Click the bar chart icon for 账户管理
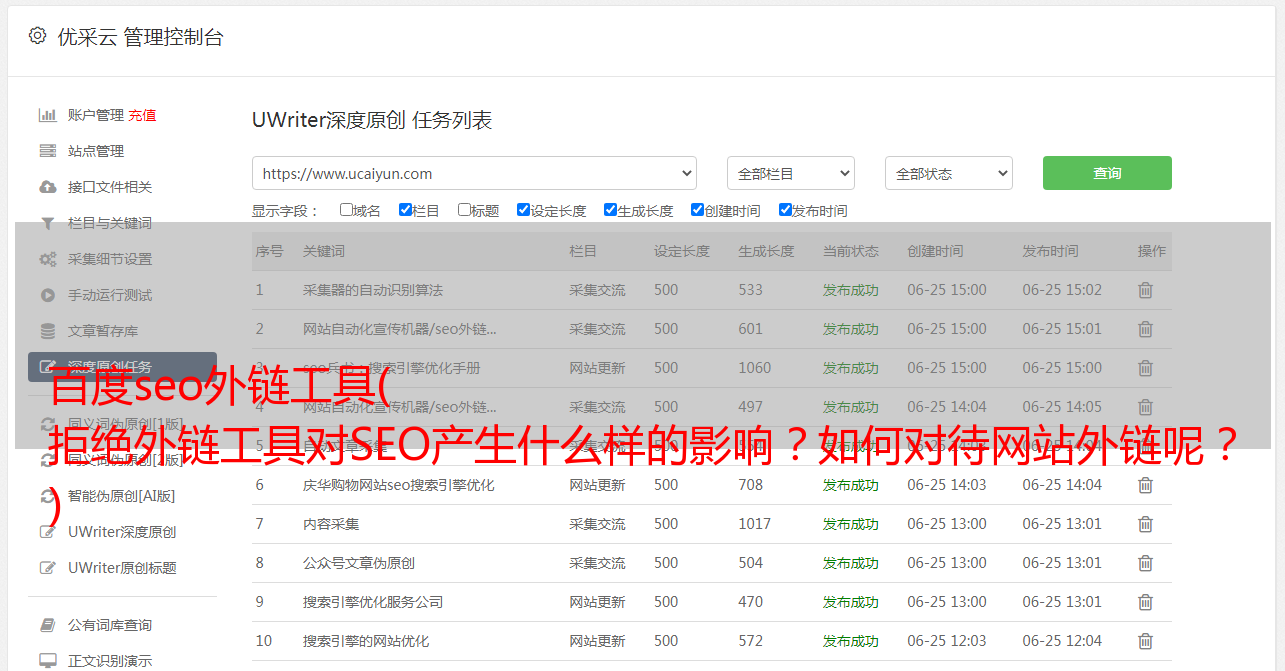This screenshot has width=1285, height=671. [x=47, y=115]
